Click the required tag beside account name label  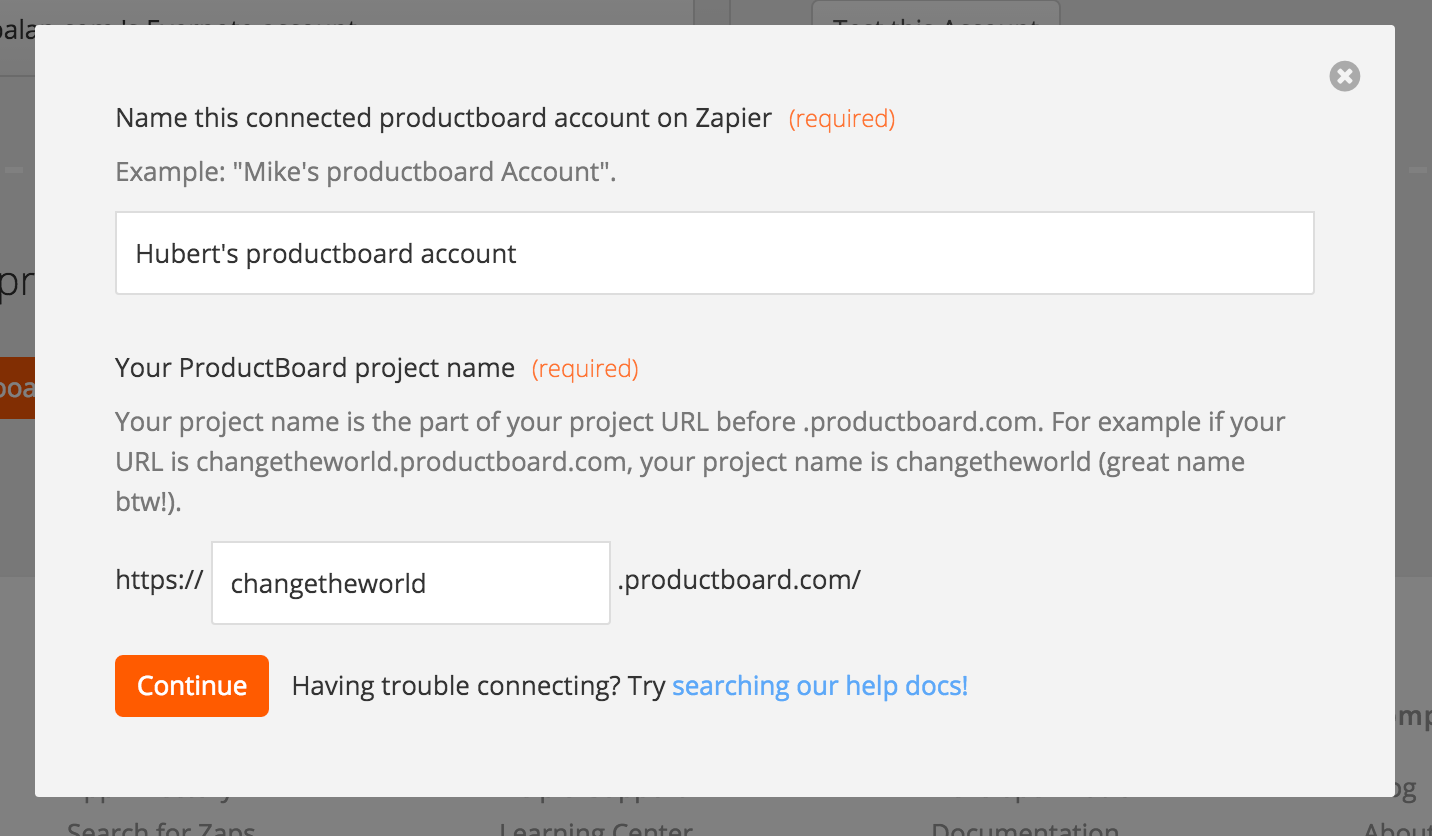(842, 119)
